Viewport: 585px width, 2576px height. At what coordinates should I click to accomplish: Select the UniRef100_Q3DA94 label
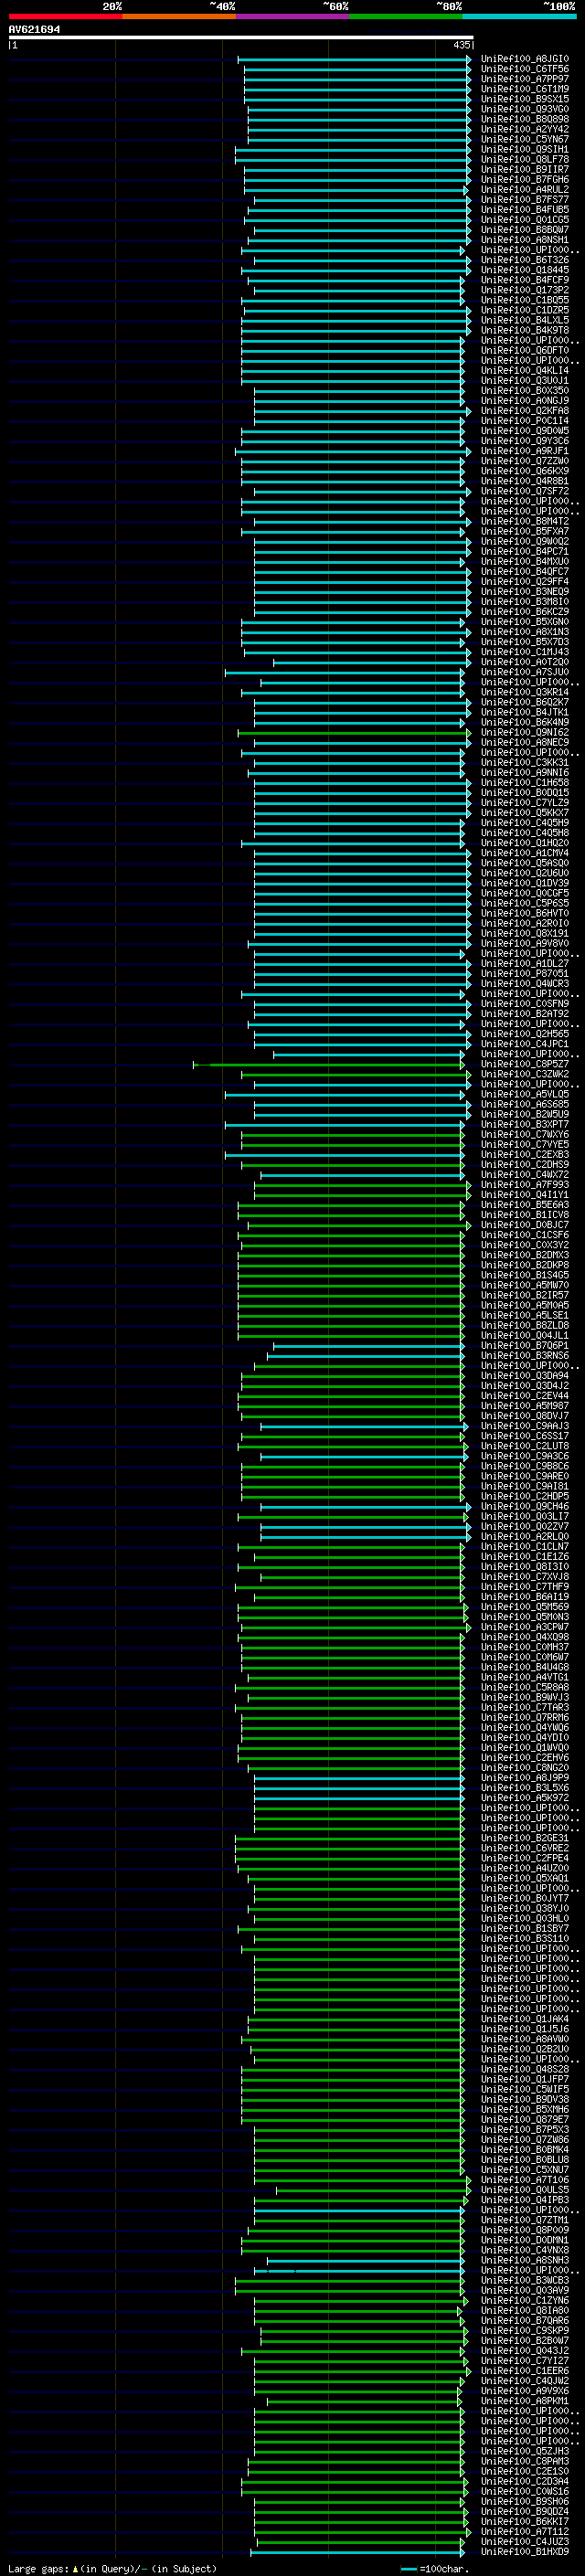pyautogui.click(x=524, y=1376)
